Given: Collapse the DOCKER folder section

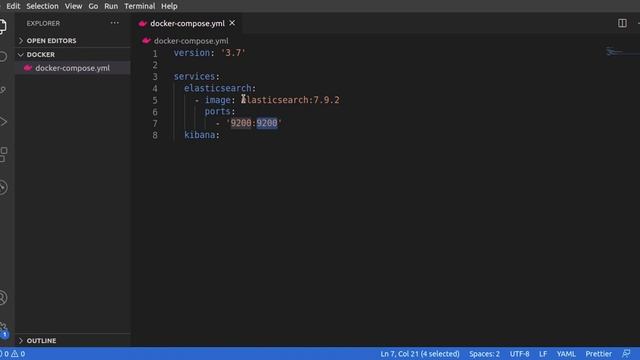Looking at the screenshot, I should 73,54.
